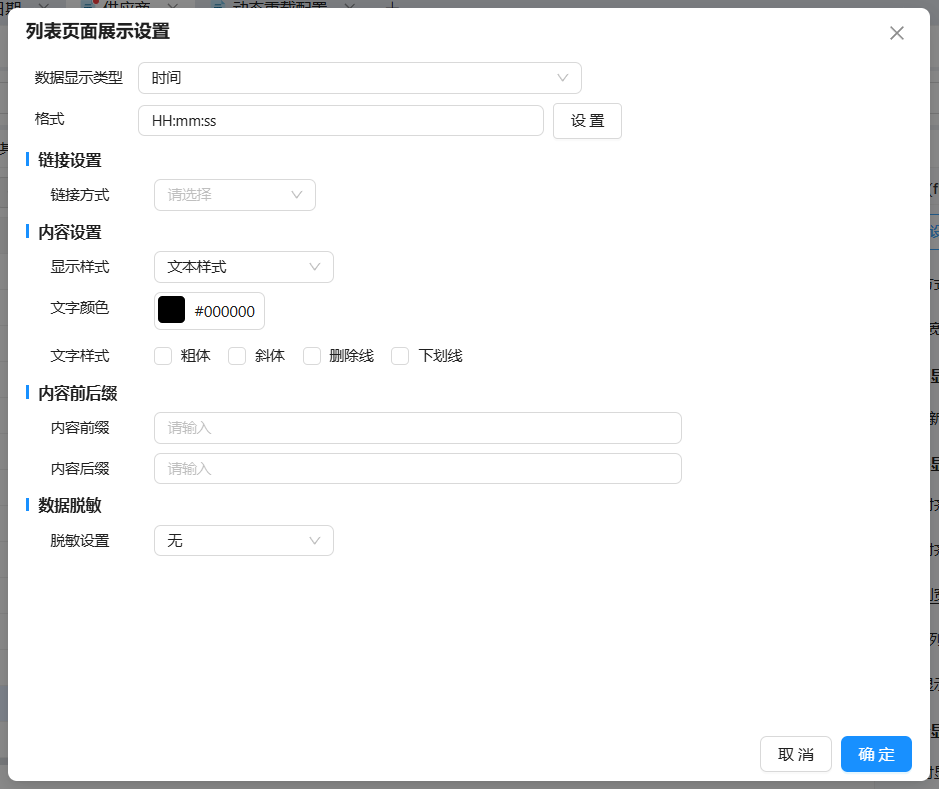Click the chevron arrow of 显示样式 select
This screenshot has height=789, width=939.
314,267
